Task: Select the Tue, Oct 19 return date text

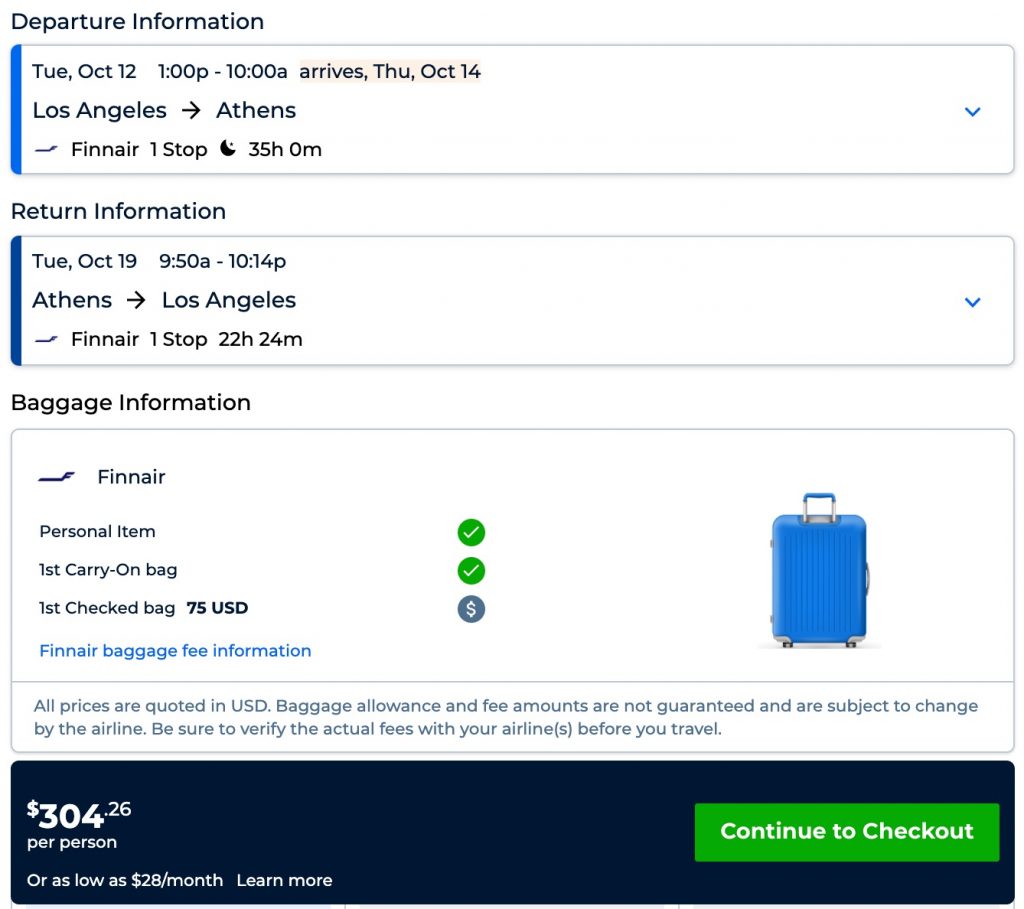Action: pos(84,262)
